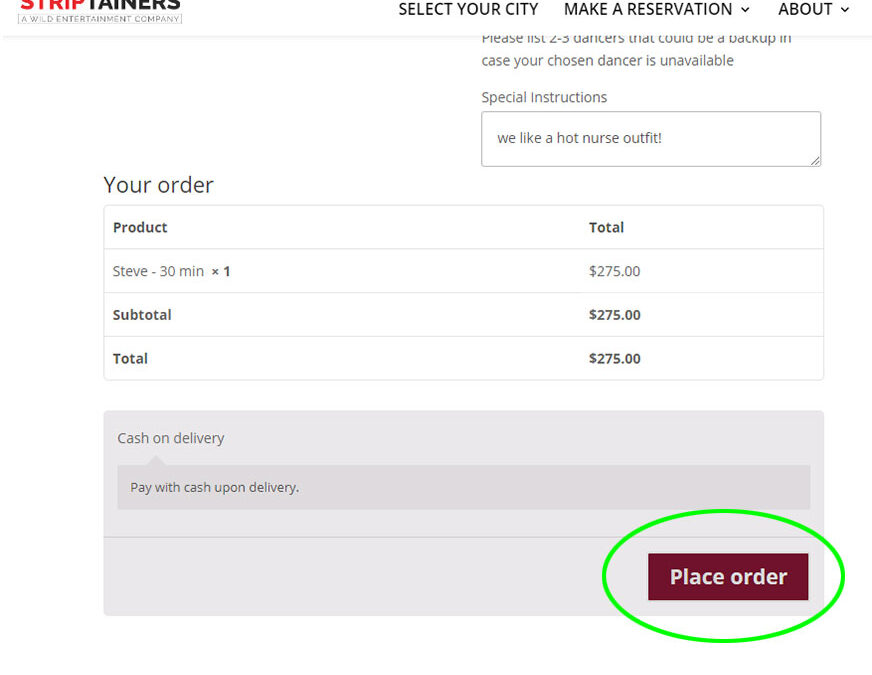Click inside the Special Instructions text box
Screen dimensions: 872x675
tap(651, 139)
